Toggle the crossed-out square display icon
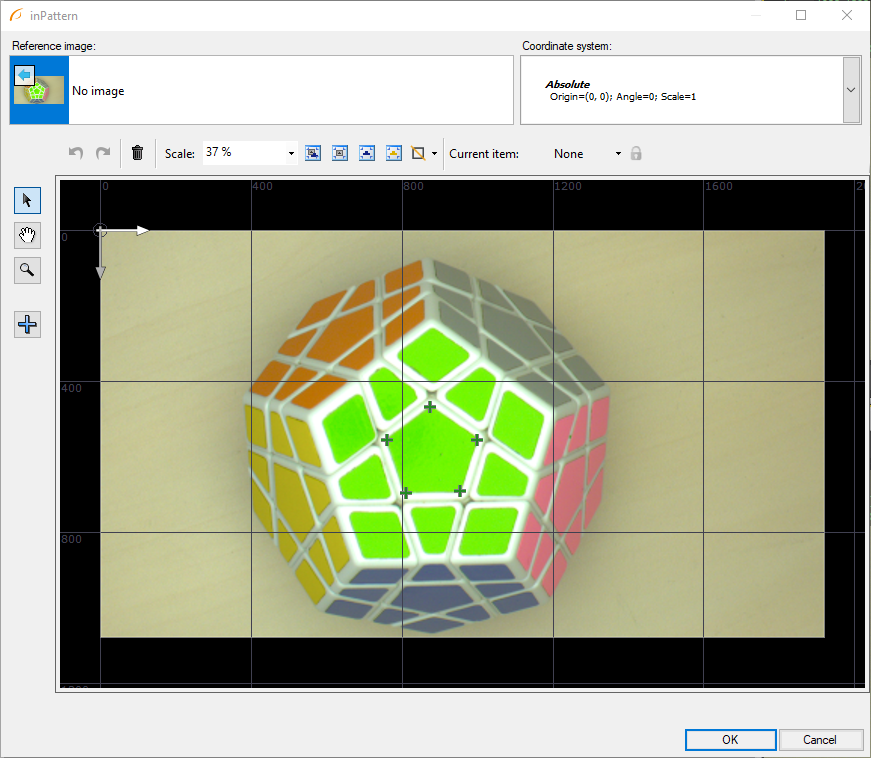This screenshot has height=758, width=871. 419,153
